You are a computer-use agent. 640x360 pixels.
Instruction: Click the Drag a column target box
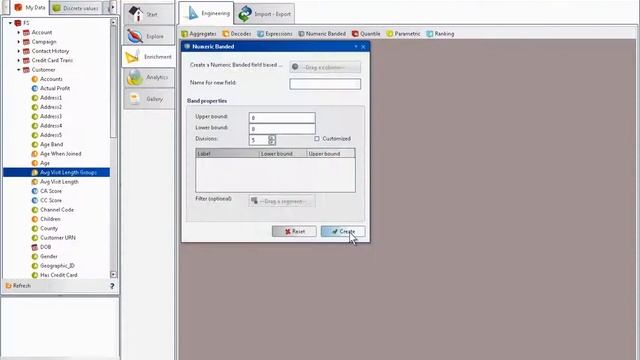(x=325, y=67)
